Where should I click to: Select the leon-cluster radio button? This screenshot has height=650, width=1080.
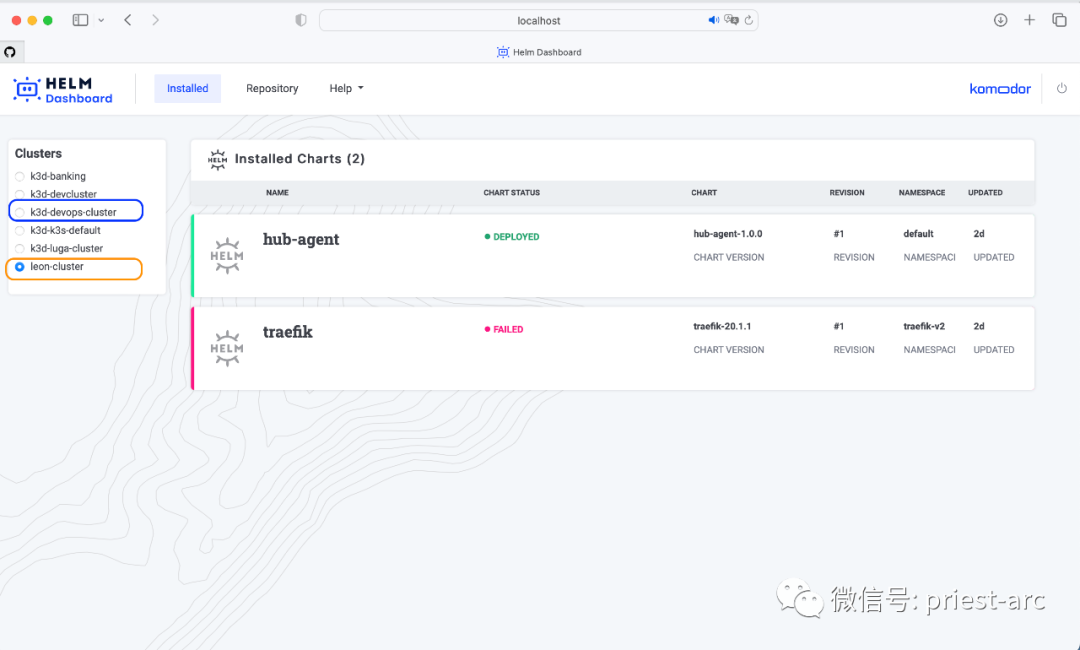(x=19, y=266)
